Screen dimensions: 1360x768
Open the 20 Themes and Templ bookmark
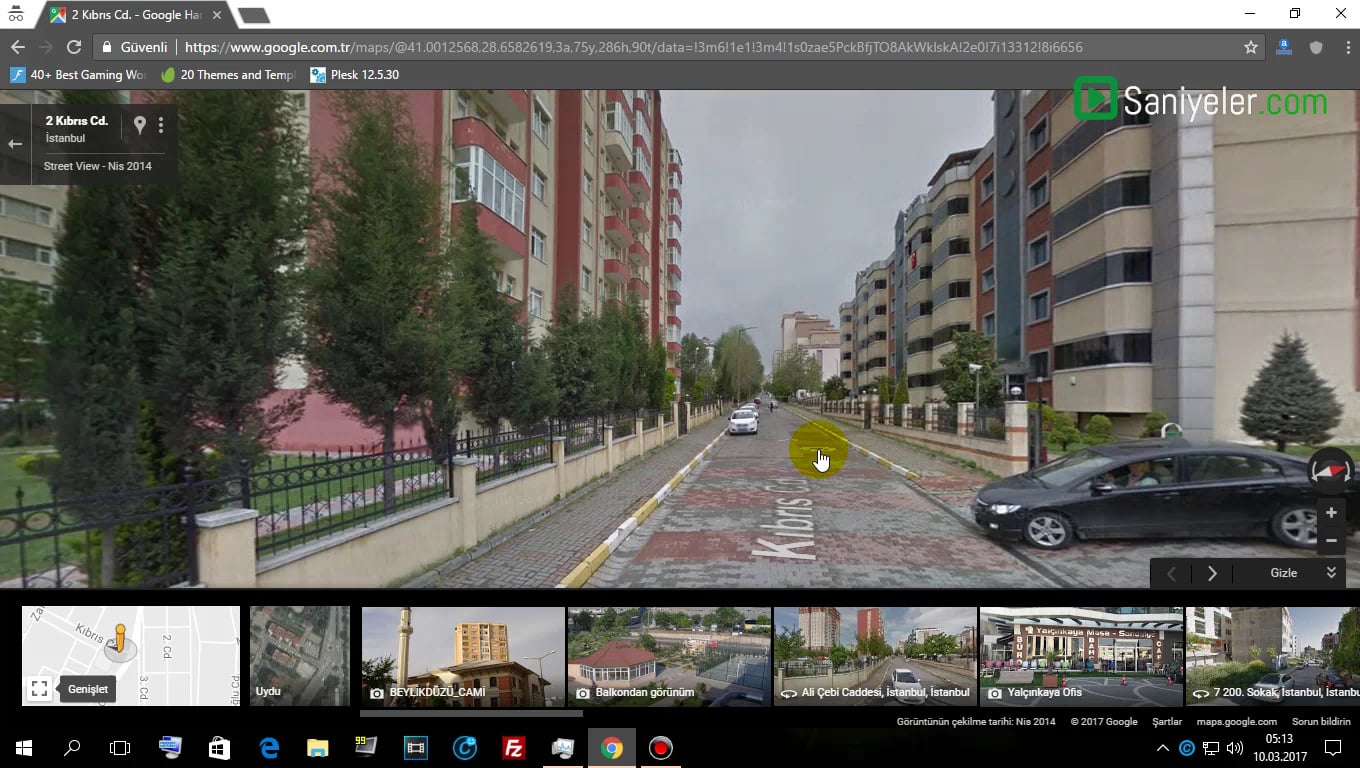coord(228,75)
